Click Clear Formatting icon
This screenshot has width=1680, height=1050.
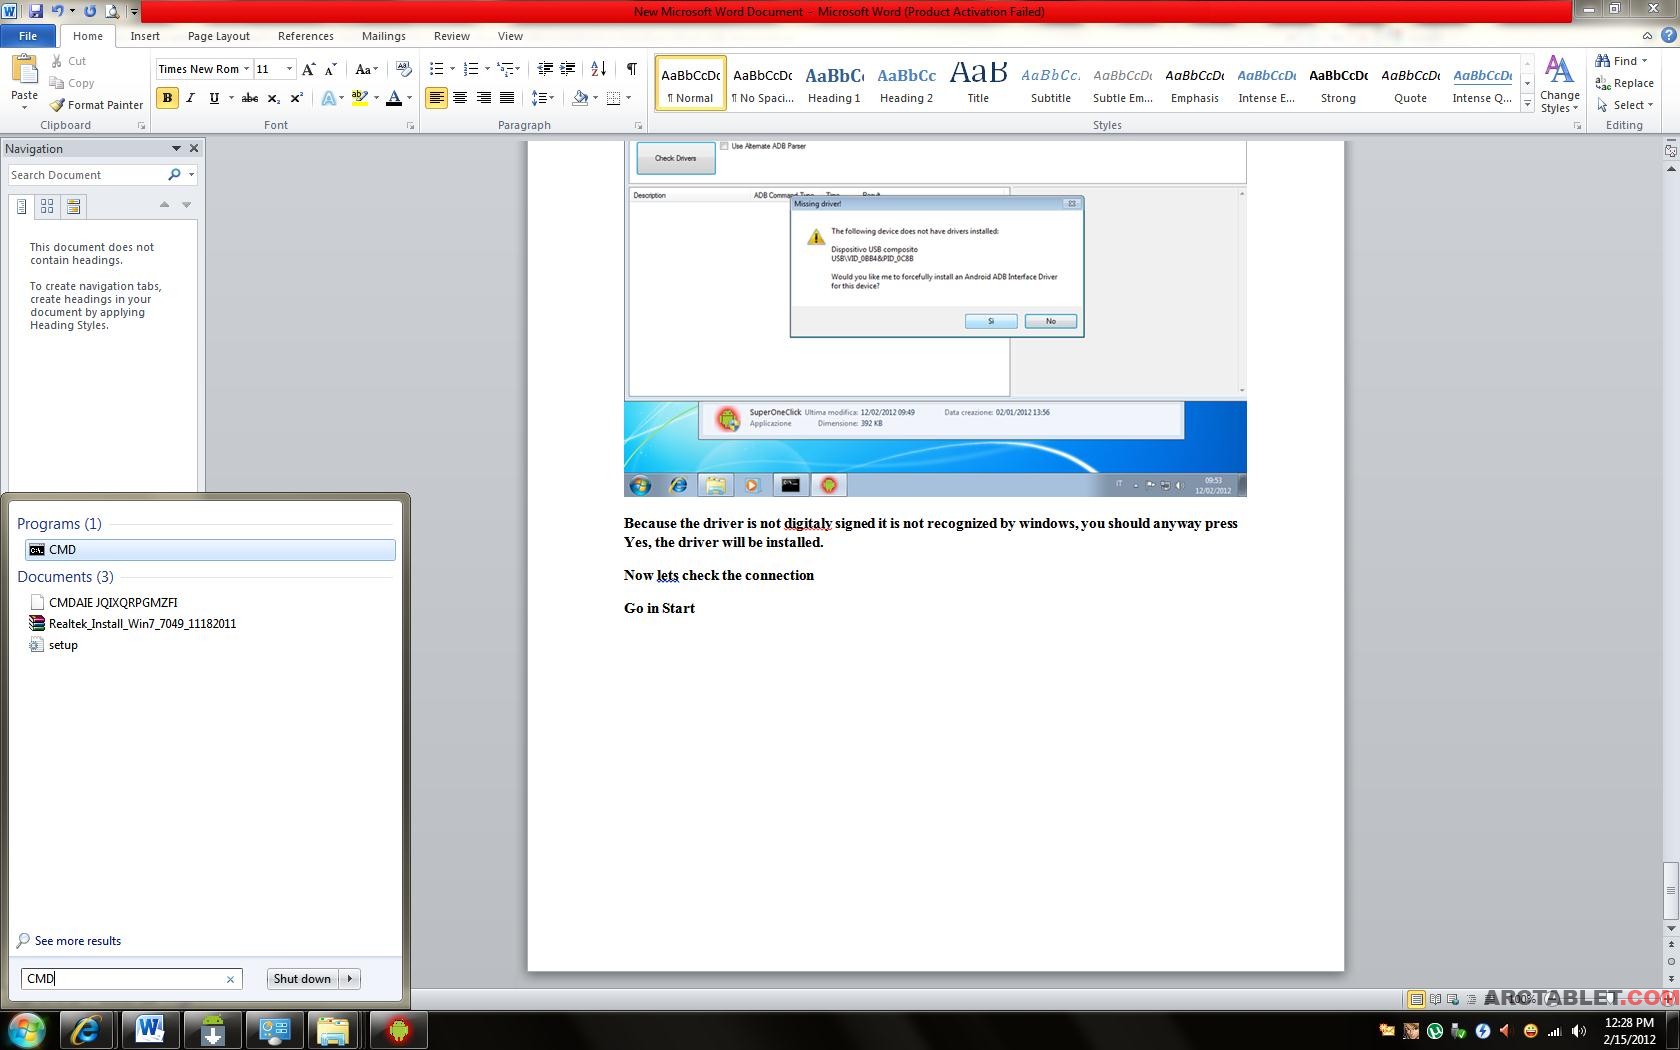pos(403,69)
